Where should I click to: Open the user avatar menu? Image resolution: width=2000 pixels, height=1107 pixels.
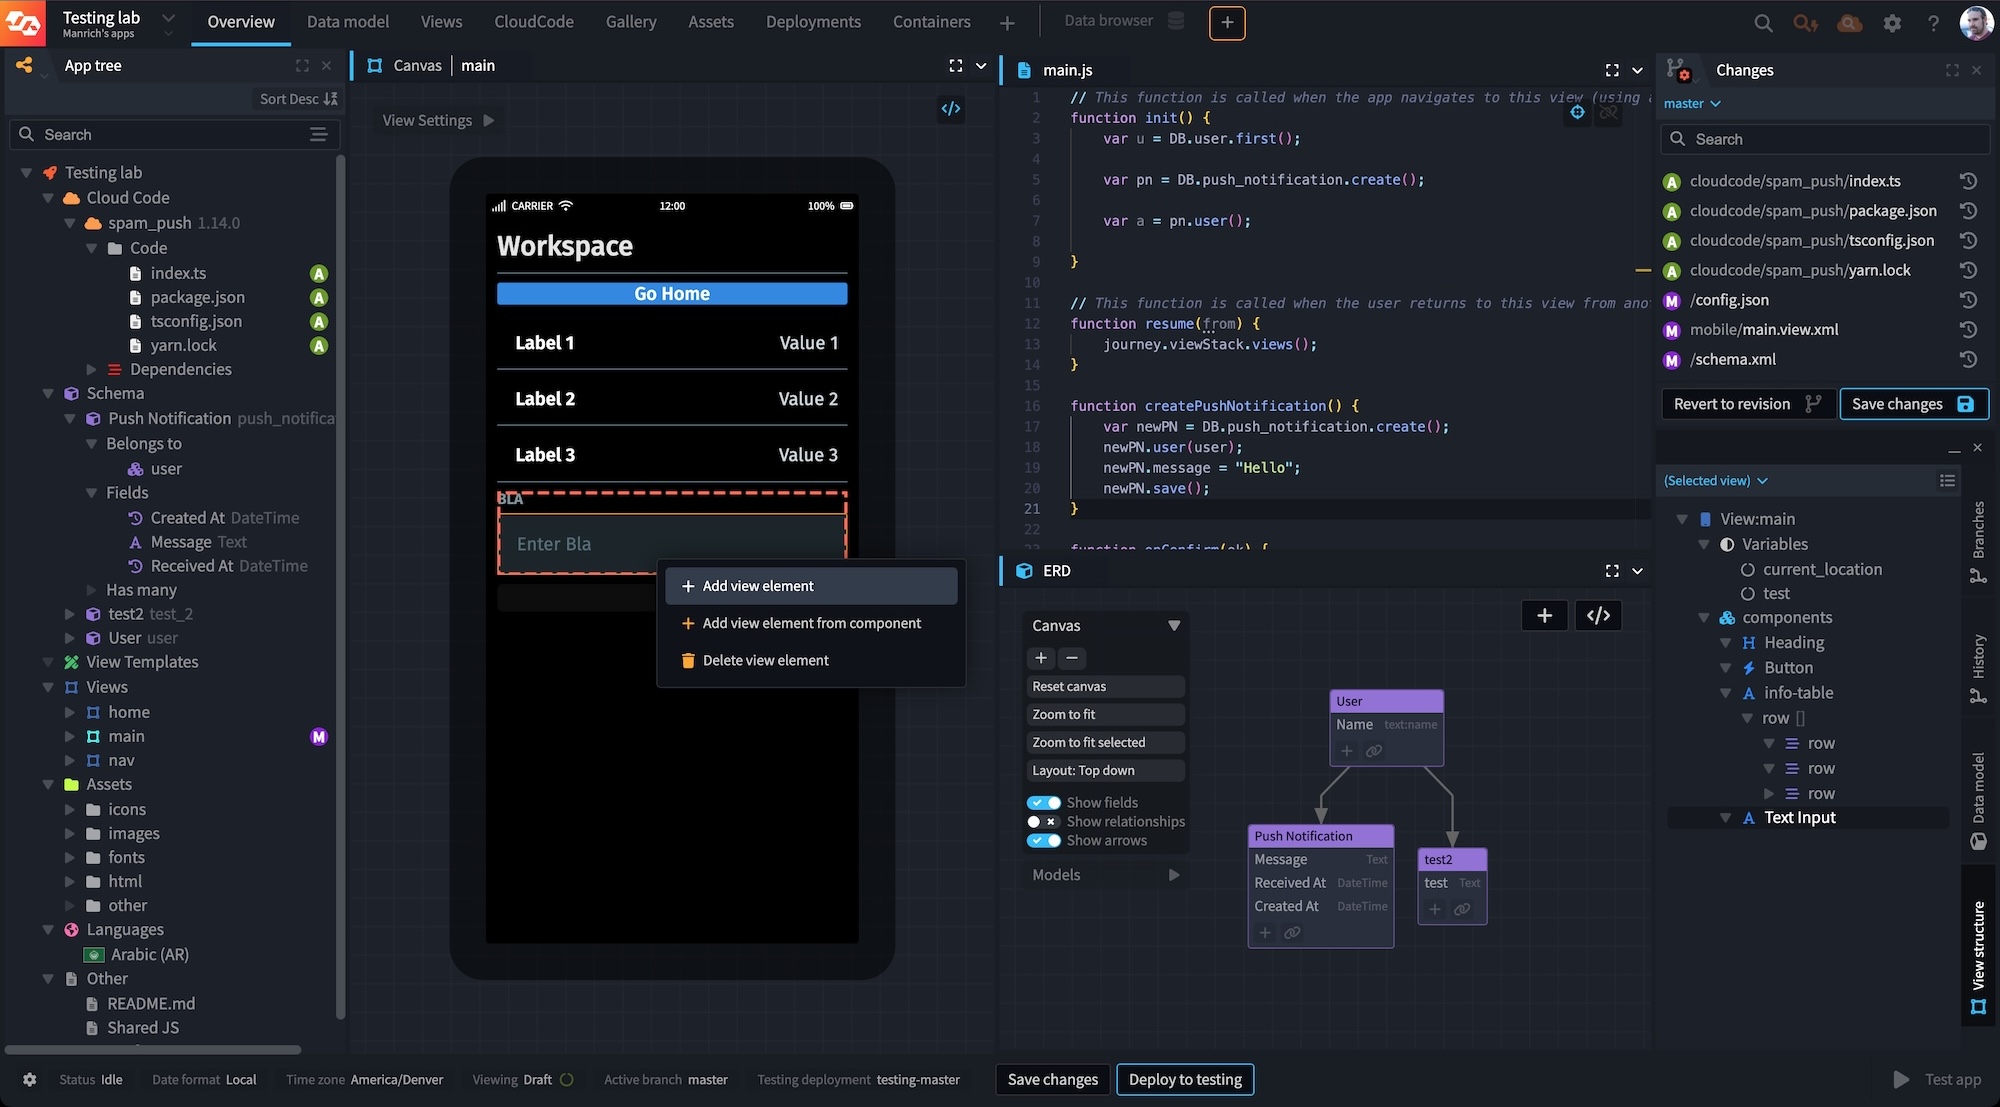[x=1976, y=22]
